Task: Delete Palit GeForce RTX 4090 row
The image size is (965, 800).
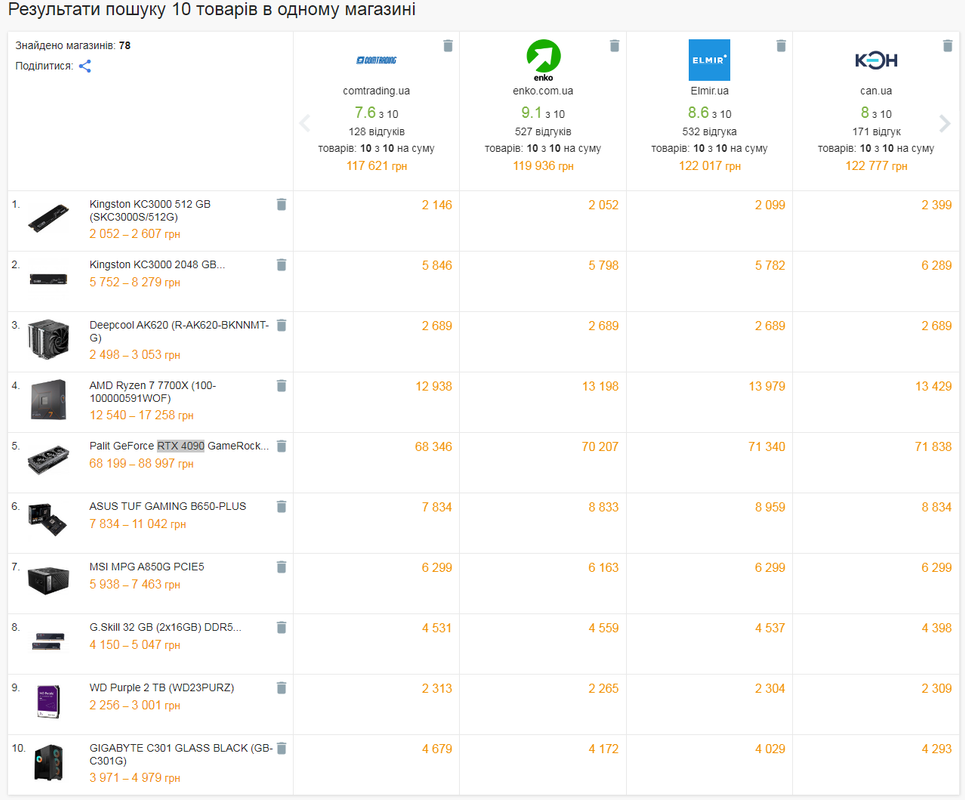Action: pos(281,446)
